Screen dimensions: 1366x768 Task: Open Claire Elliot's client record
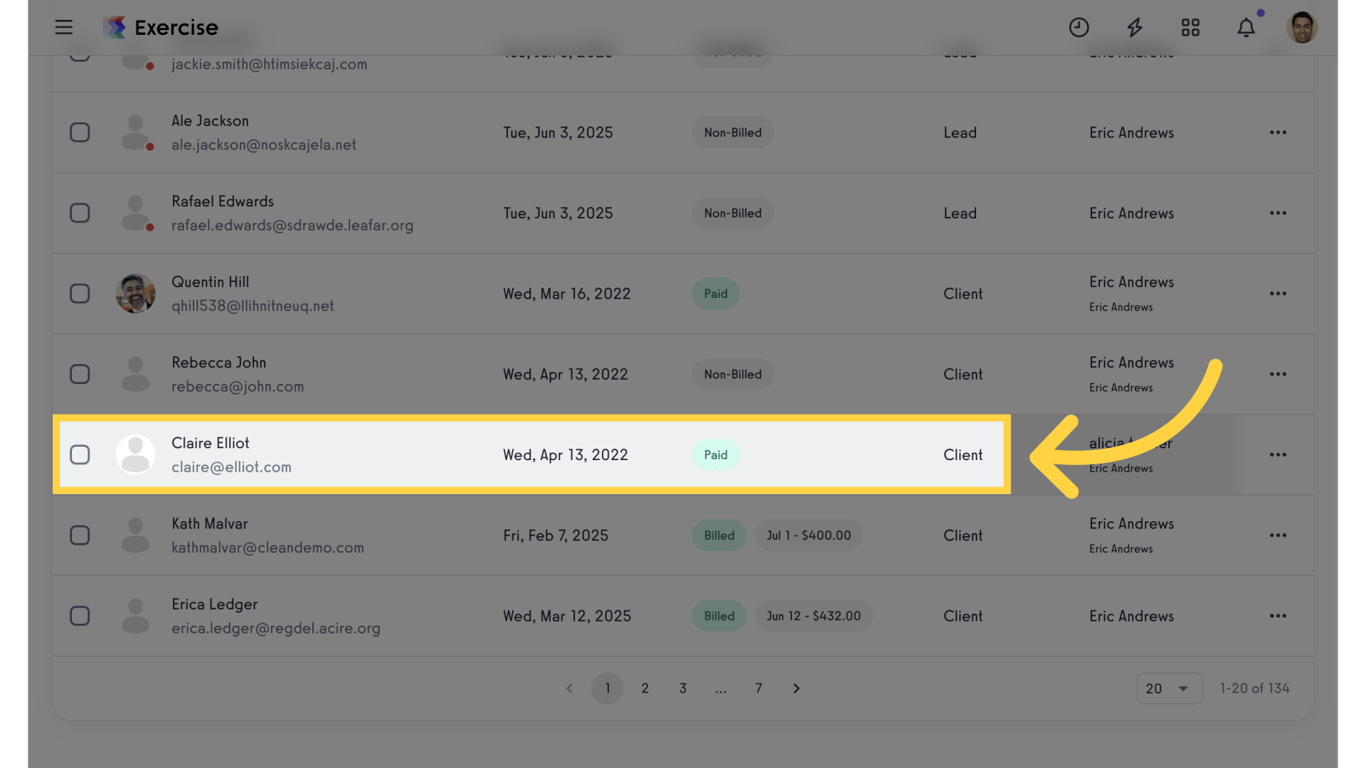(x=210, y=443)
